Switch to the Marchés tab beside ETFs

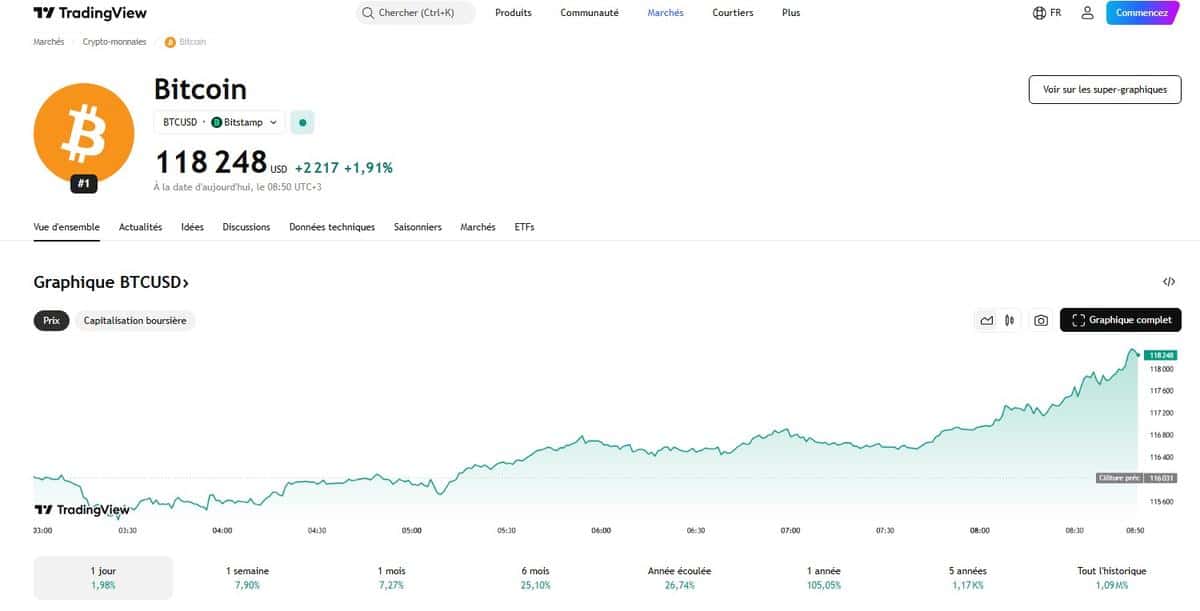click(x=478, y=227)
